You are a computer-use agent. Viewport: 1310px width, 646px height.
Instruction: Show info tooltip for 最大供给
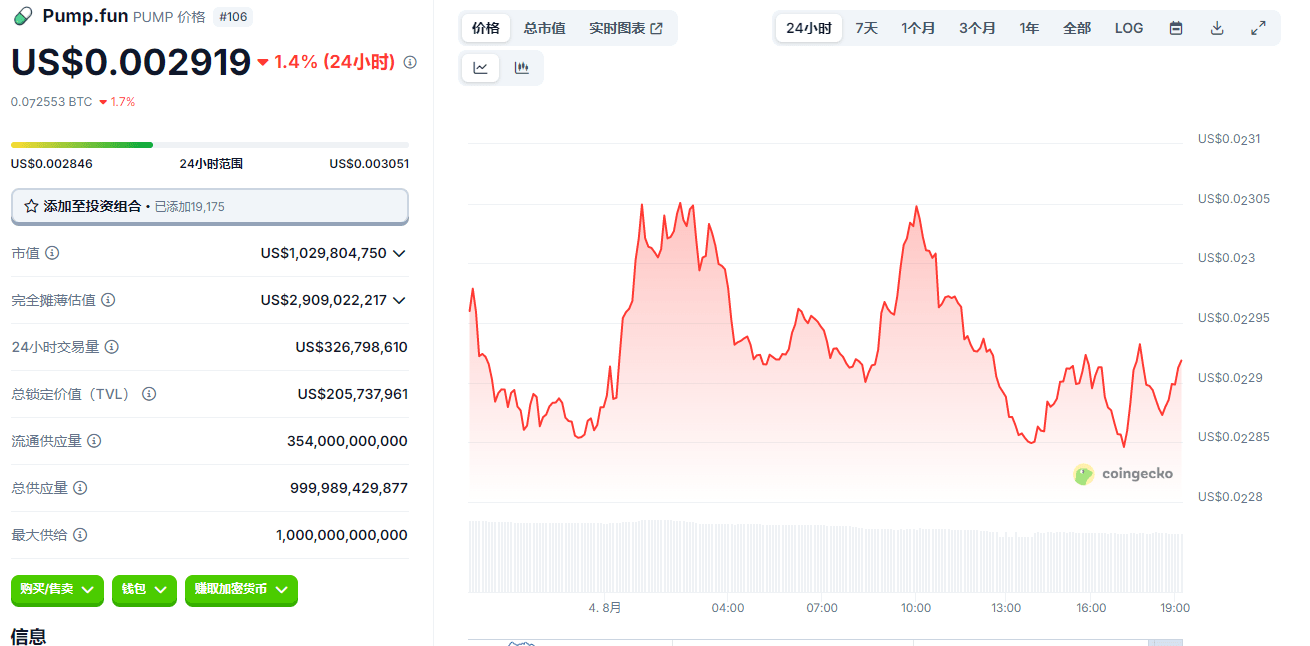point(80,535)
